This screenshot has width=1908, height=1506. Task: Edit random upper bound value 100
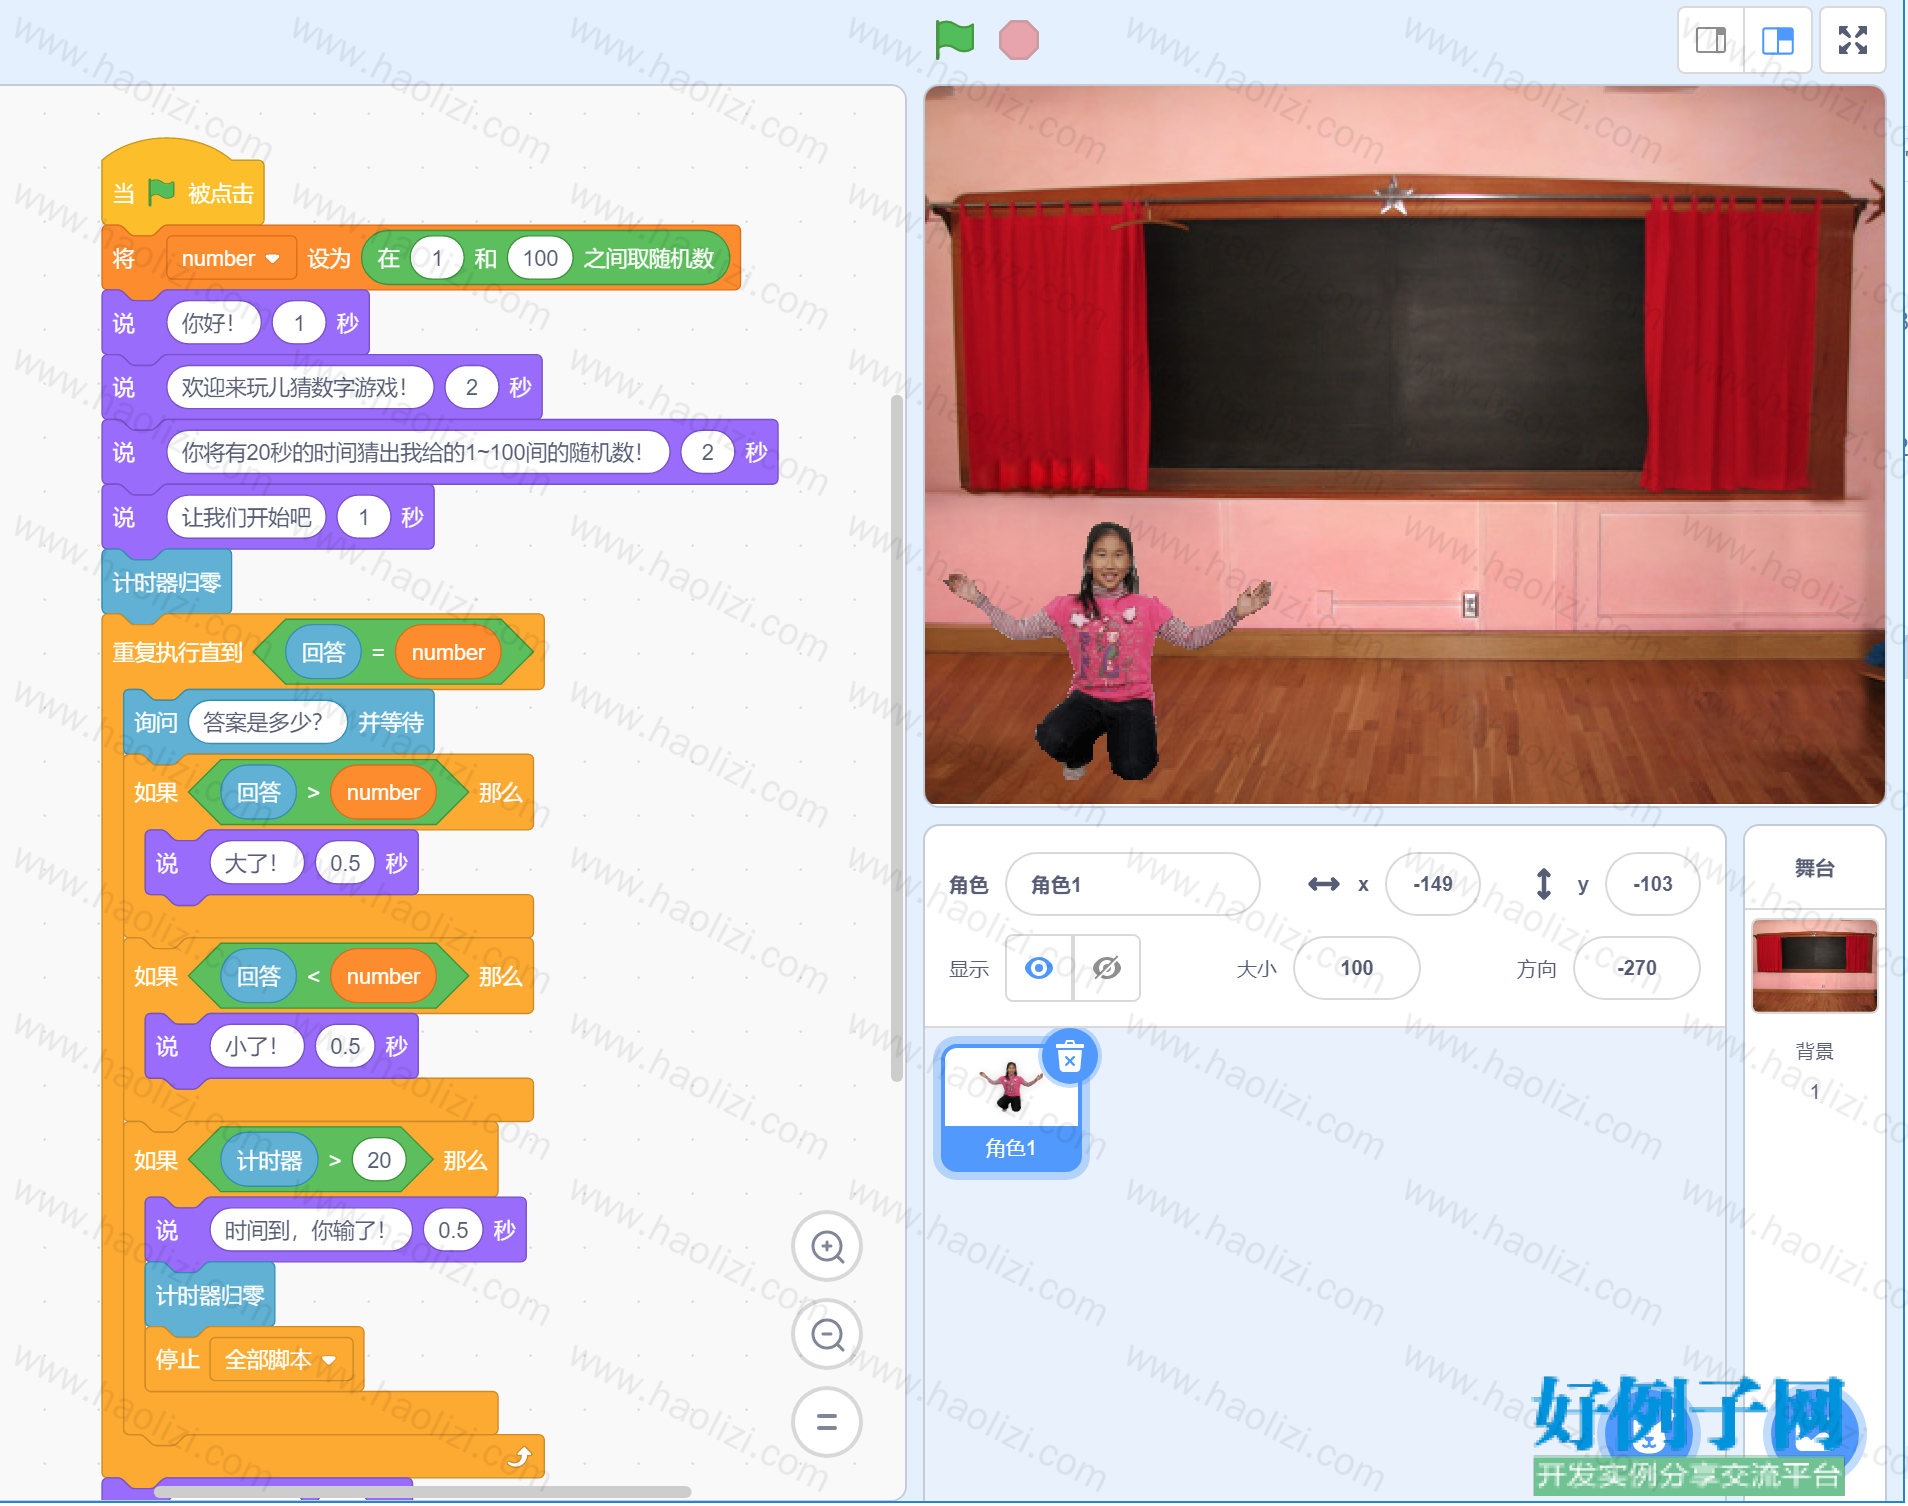pyautogui.click(x=540, y=258)
